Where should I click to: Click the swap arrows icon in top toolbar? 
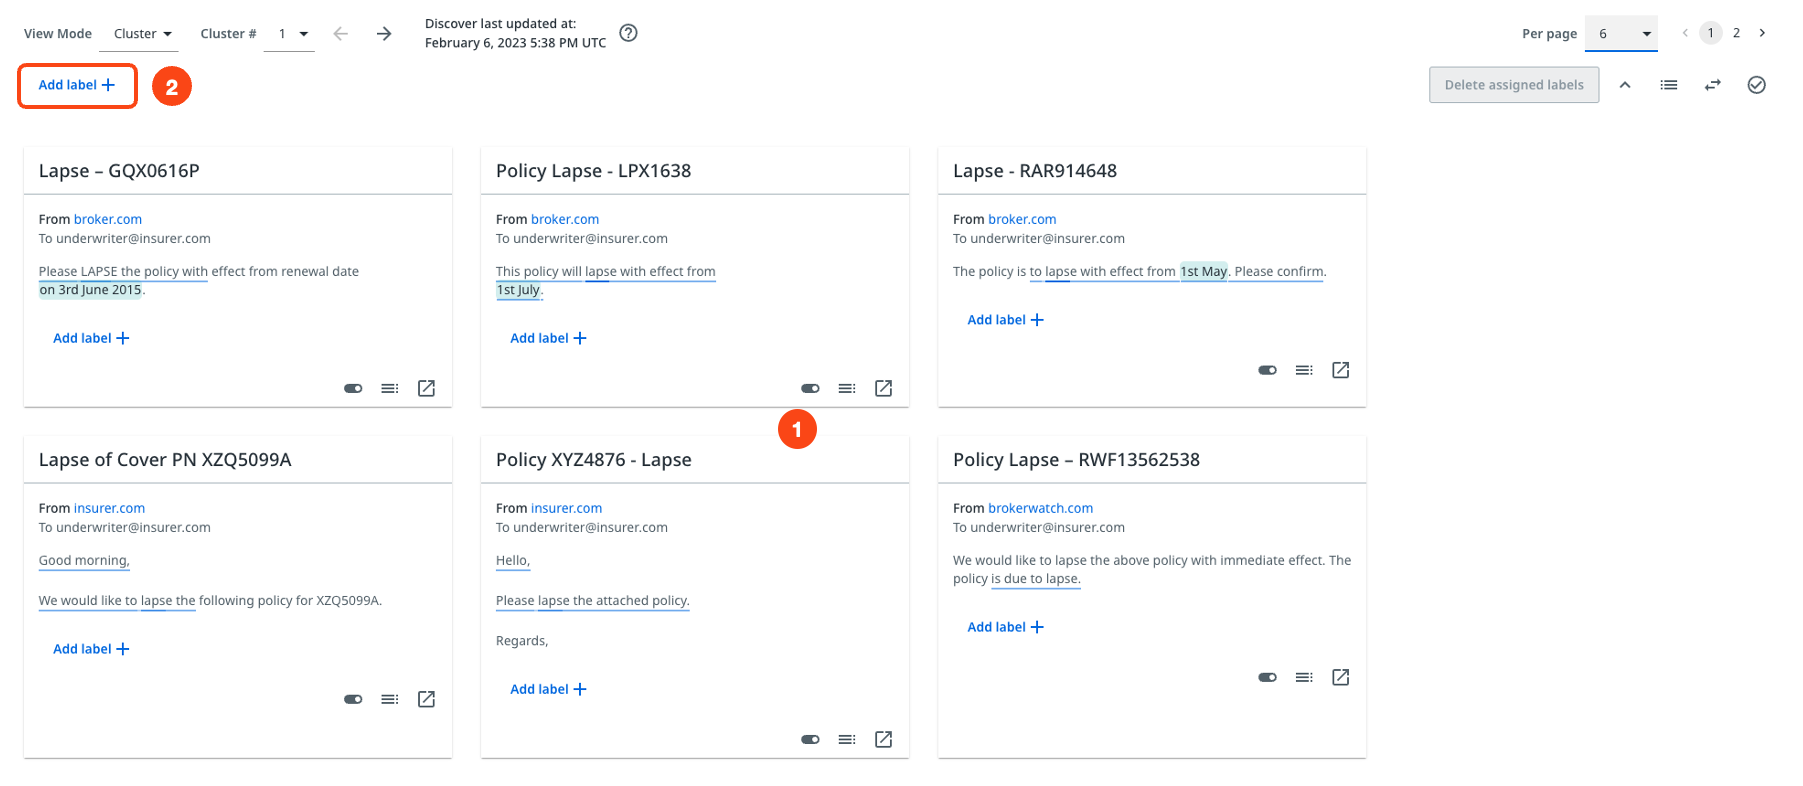click(1713, 85)
